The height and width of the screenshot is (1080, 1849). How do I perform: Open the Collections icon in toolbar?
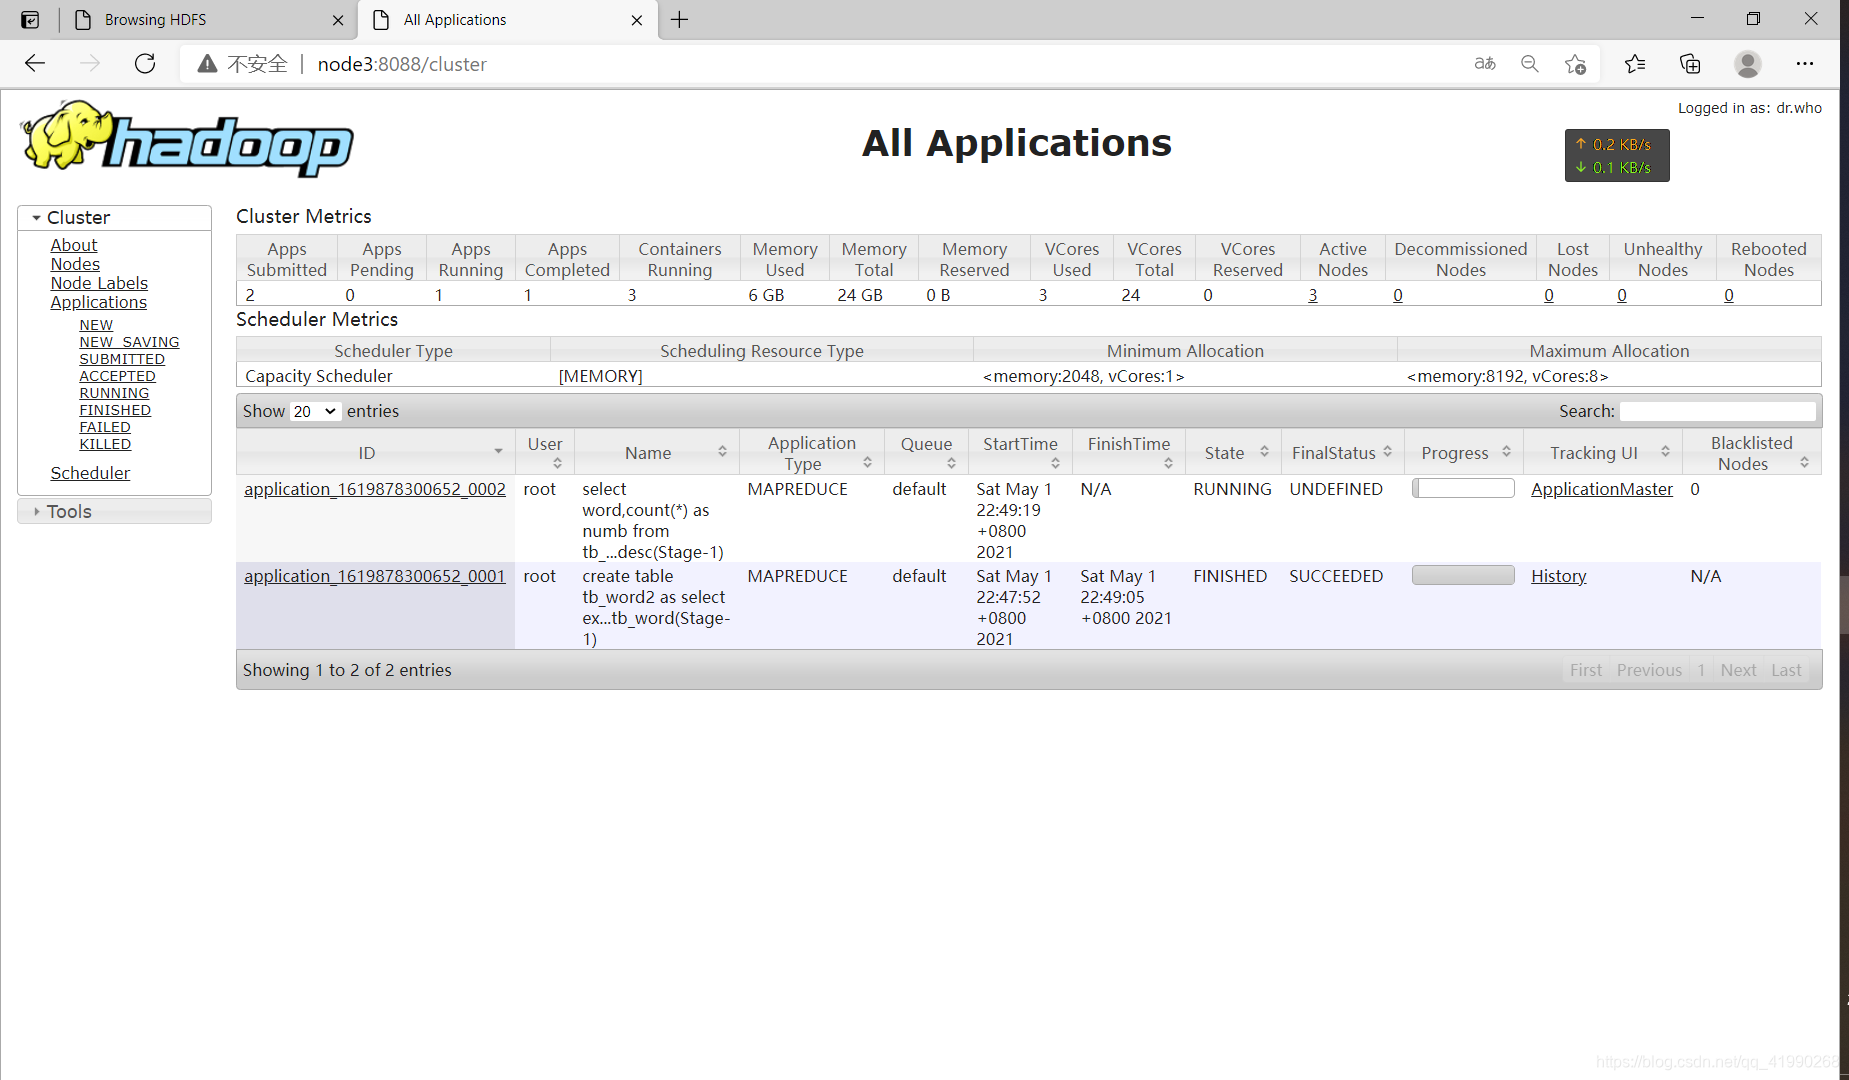click(1690, 64)
